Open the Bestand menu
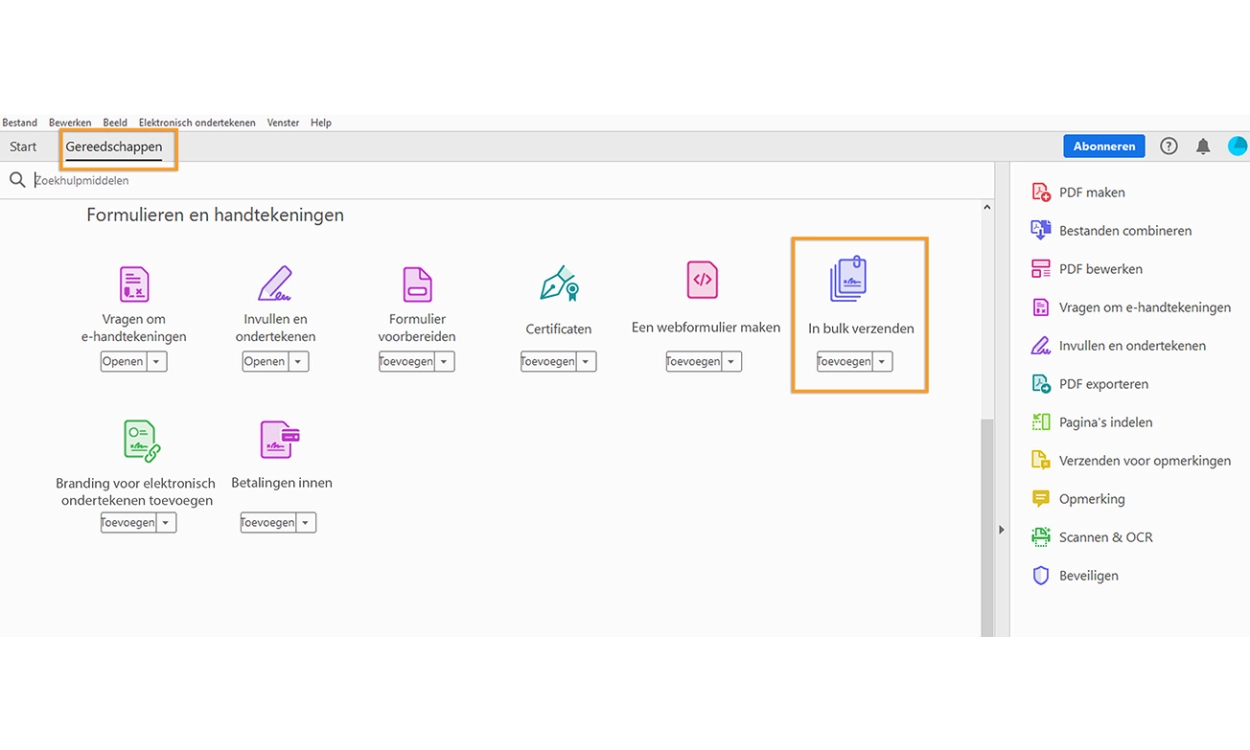The image size is (1250, 750). pos(20,123)
